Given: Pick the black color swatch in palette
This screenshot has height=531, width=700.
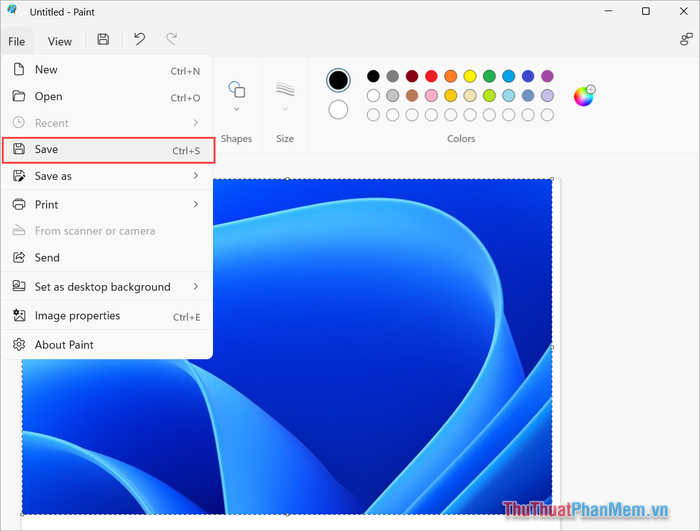Looking at the screenshot, I should [373, 76].
